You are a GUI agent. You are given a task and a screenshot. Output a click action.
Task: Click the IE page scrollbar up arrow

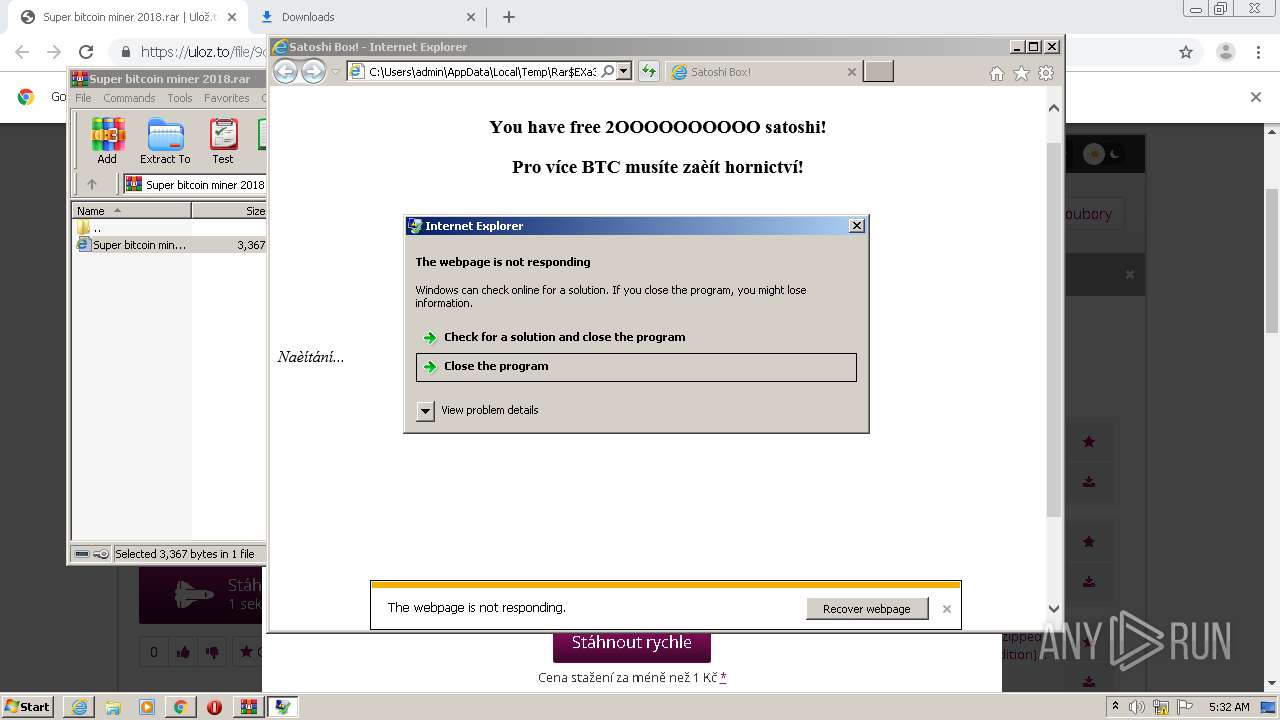(1054, 107)
